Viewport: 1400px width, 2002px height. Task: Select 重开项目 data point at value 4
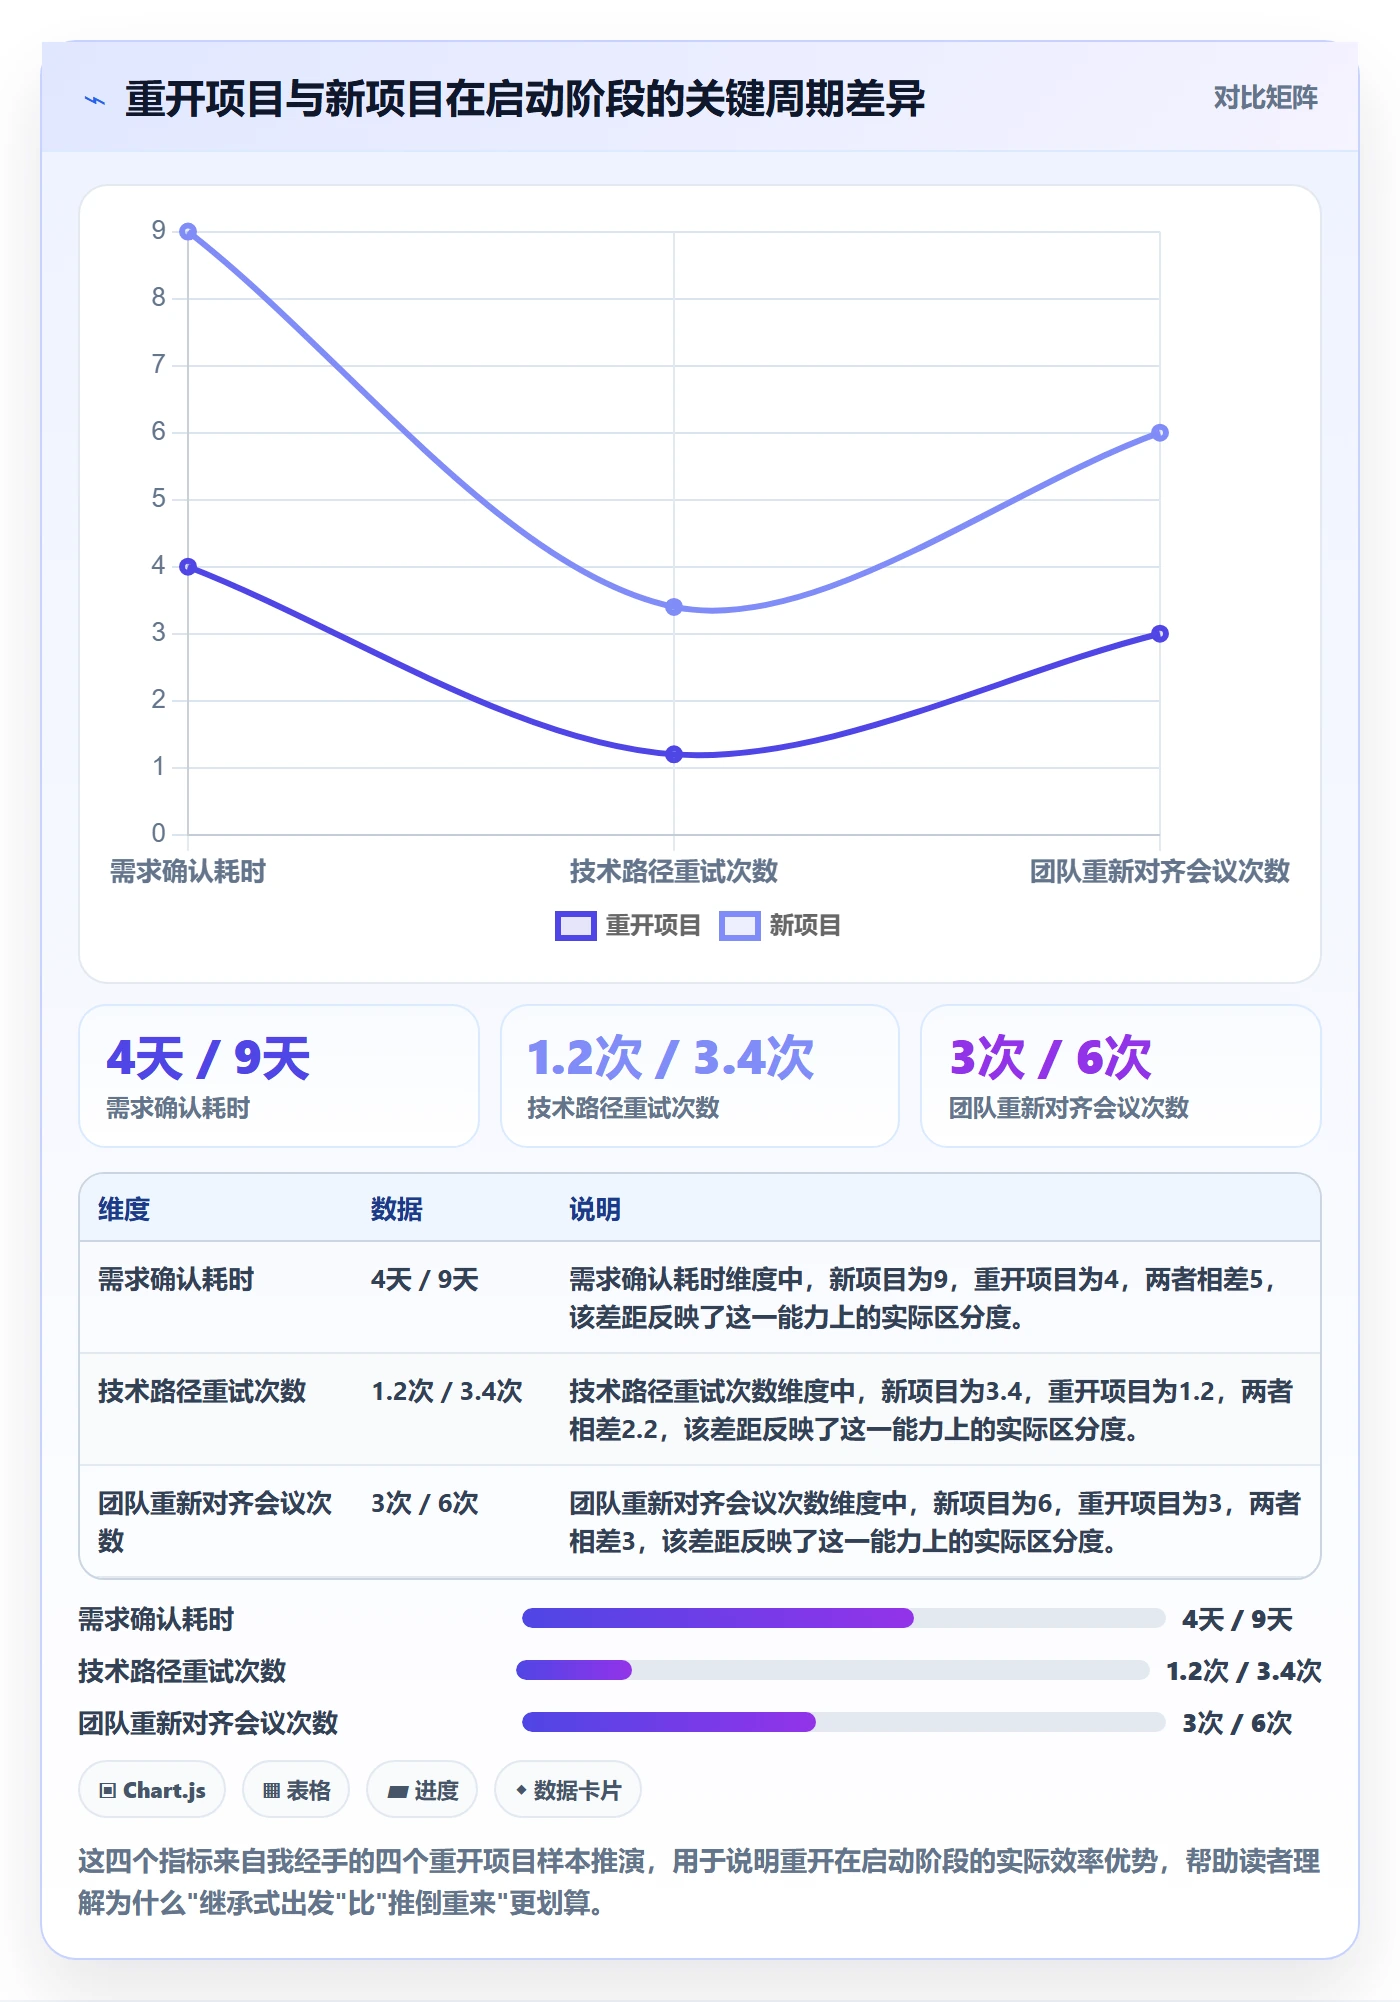(188, 567)
